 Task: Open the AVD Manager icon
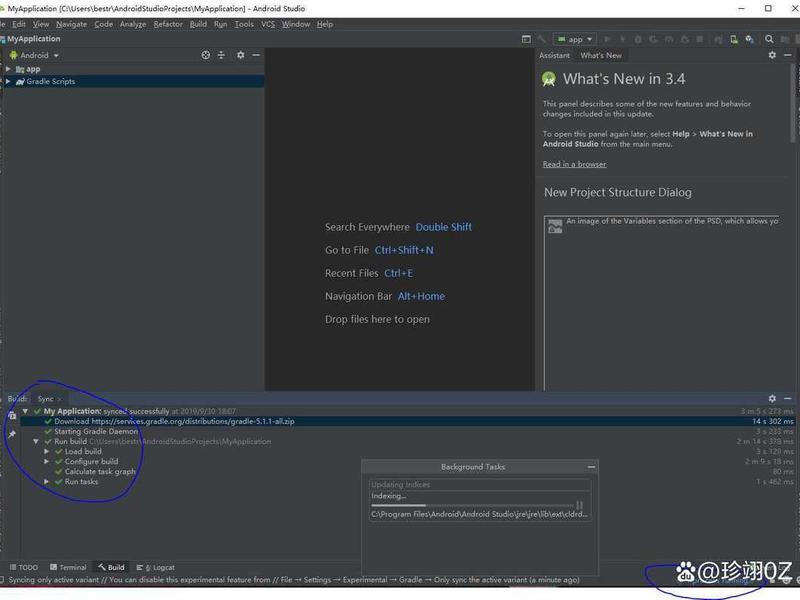point(734,39)
